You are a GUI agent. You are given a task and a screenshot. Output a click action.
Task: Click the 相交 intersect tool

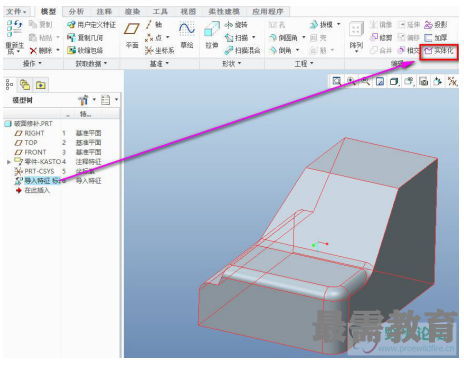tap(409, 50)
